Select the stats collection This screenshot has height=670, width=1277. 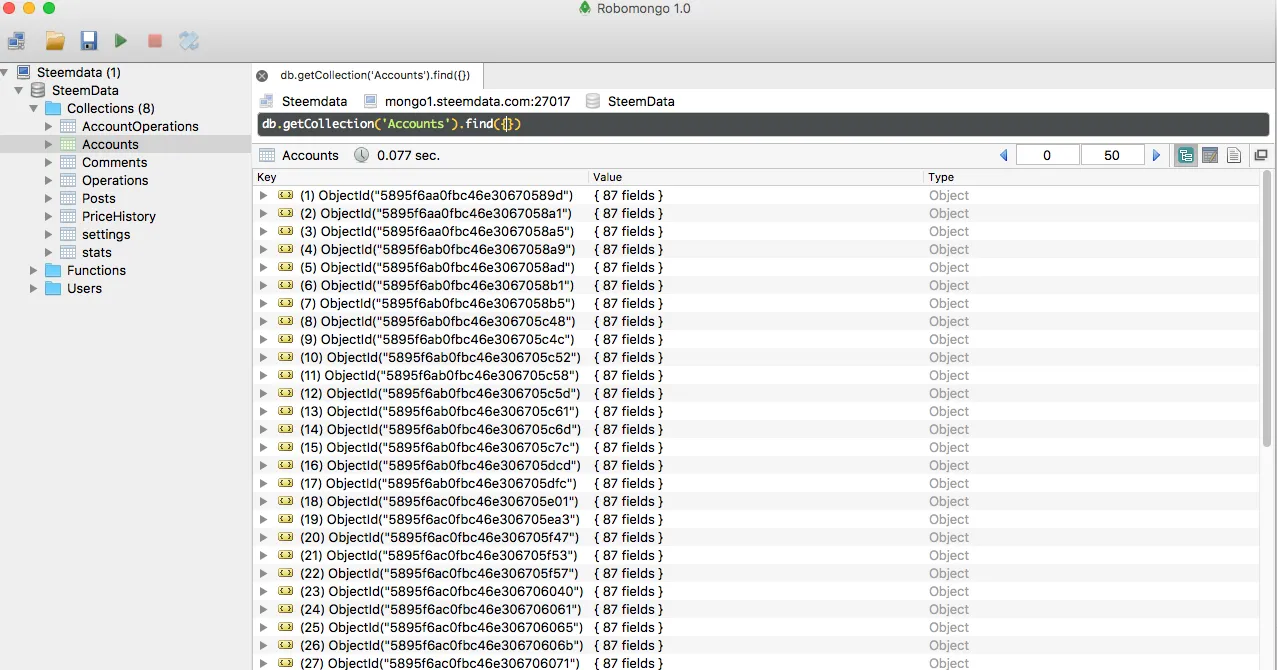[97, 252]
